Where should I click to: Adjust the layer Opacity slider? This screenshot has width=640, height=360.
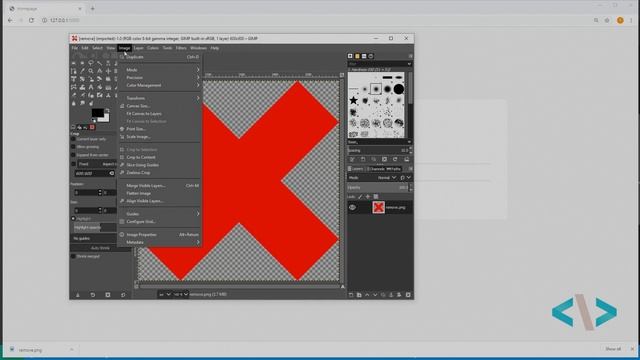[378, 187]
